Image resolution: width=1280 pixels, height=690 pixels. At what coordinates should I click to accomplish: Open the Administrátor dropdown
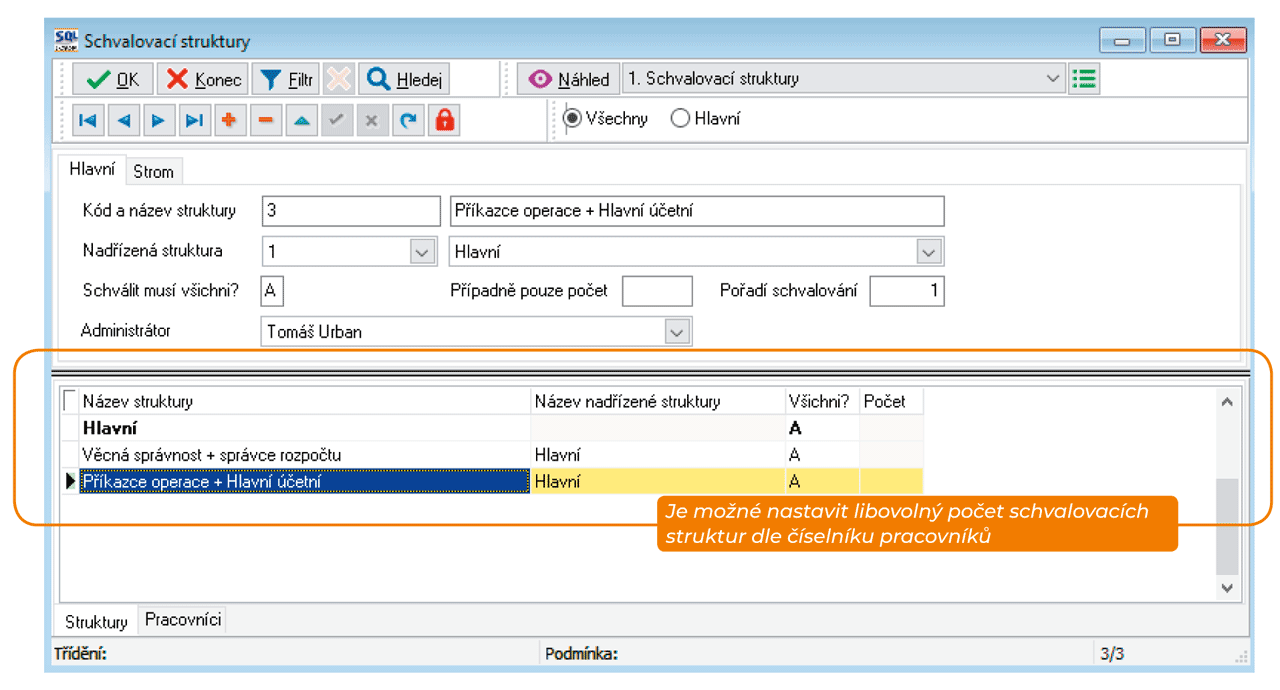(x=678, y=332)
